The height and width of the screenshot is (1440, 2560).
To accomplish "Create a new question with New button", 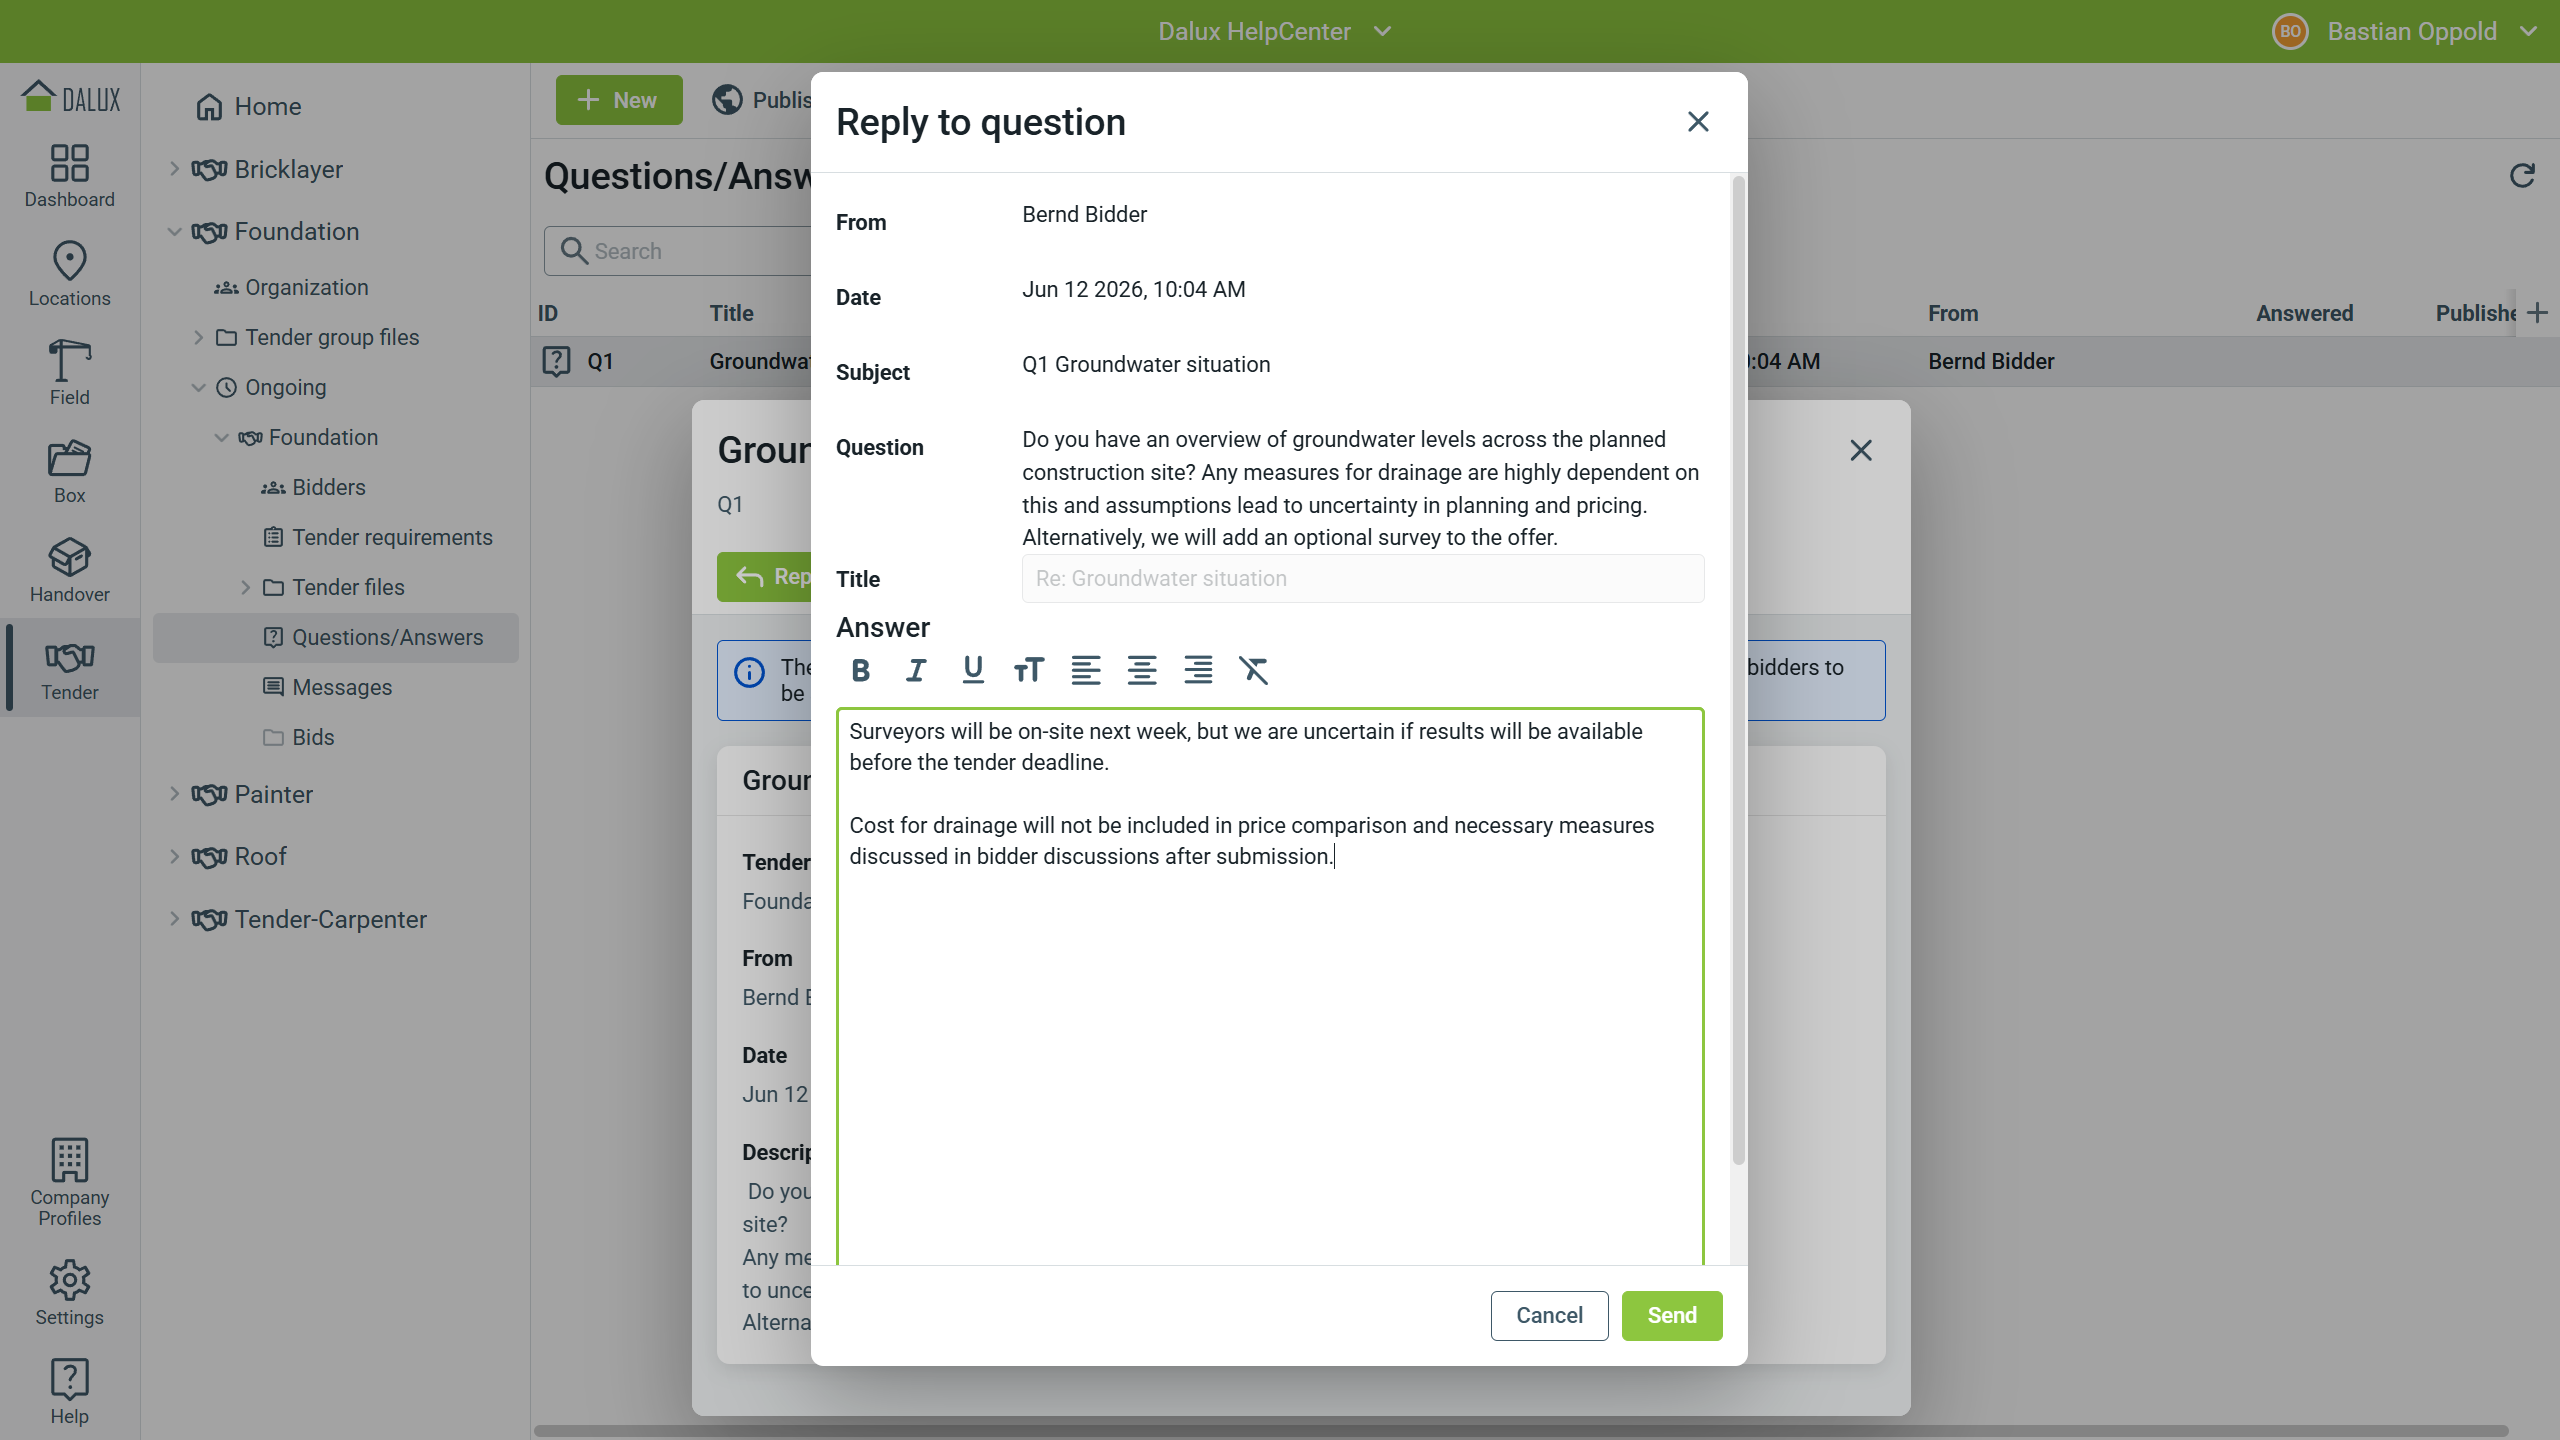I will pyautogui.click(x=619, y=100).
